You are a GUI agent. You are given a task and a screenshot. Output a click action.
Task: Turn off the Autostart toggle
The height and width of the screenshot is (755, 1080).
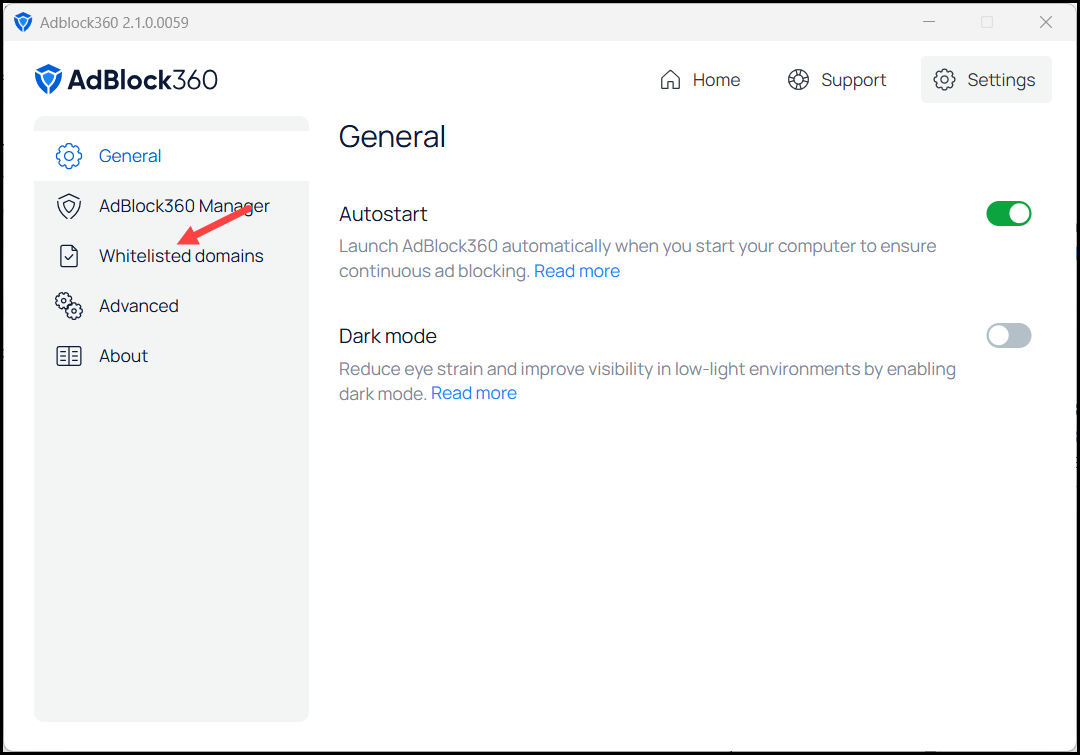[x=1008, y=214]
